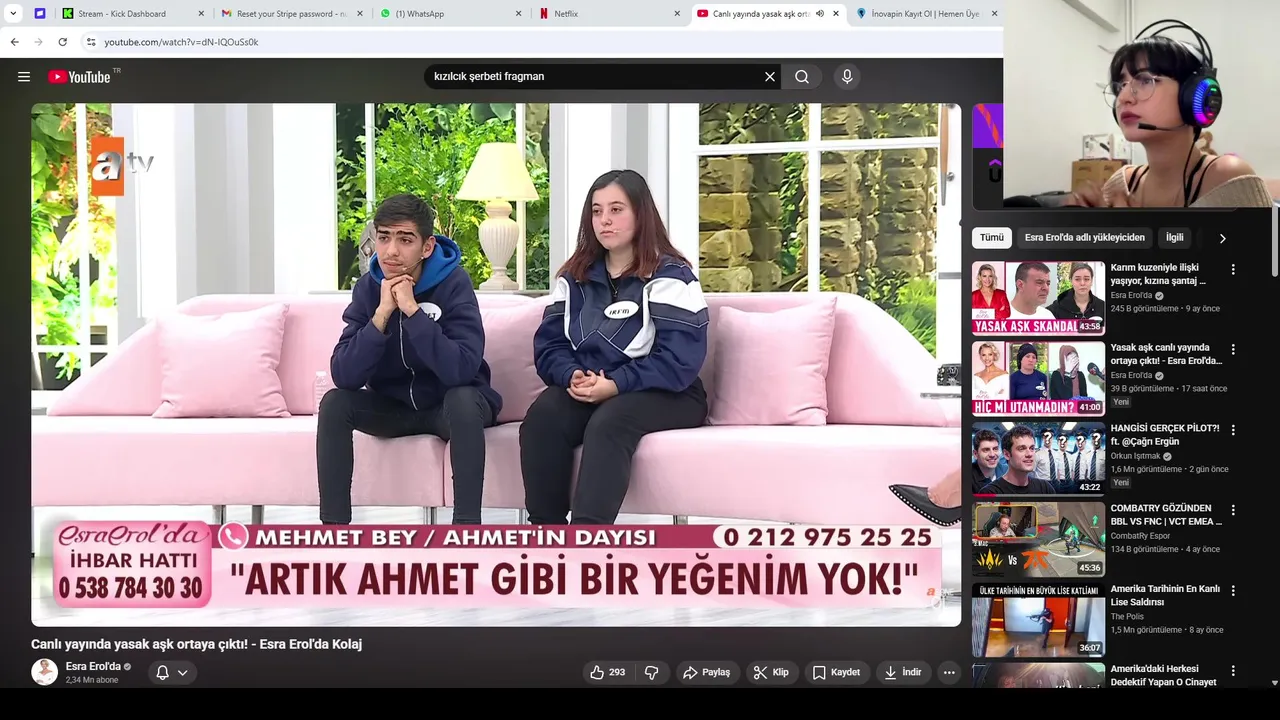Select Esra Erol'da adlı yükleyiciden chip
Viewport: 1280px width, 720px height.
coord(1084,238)
